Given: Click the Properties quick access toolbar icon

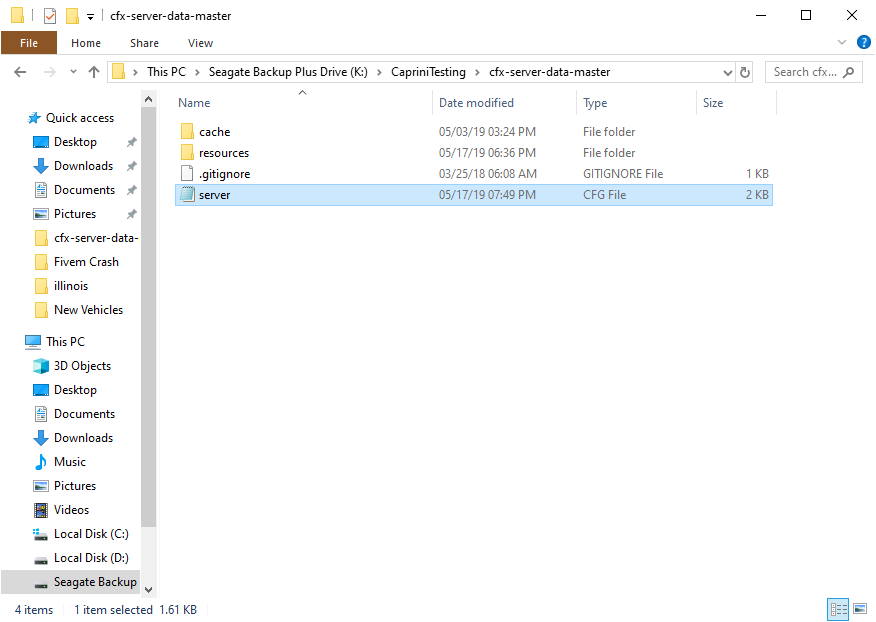Looking at the screenshot, I should [50, 16].
